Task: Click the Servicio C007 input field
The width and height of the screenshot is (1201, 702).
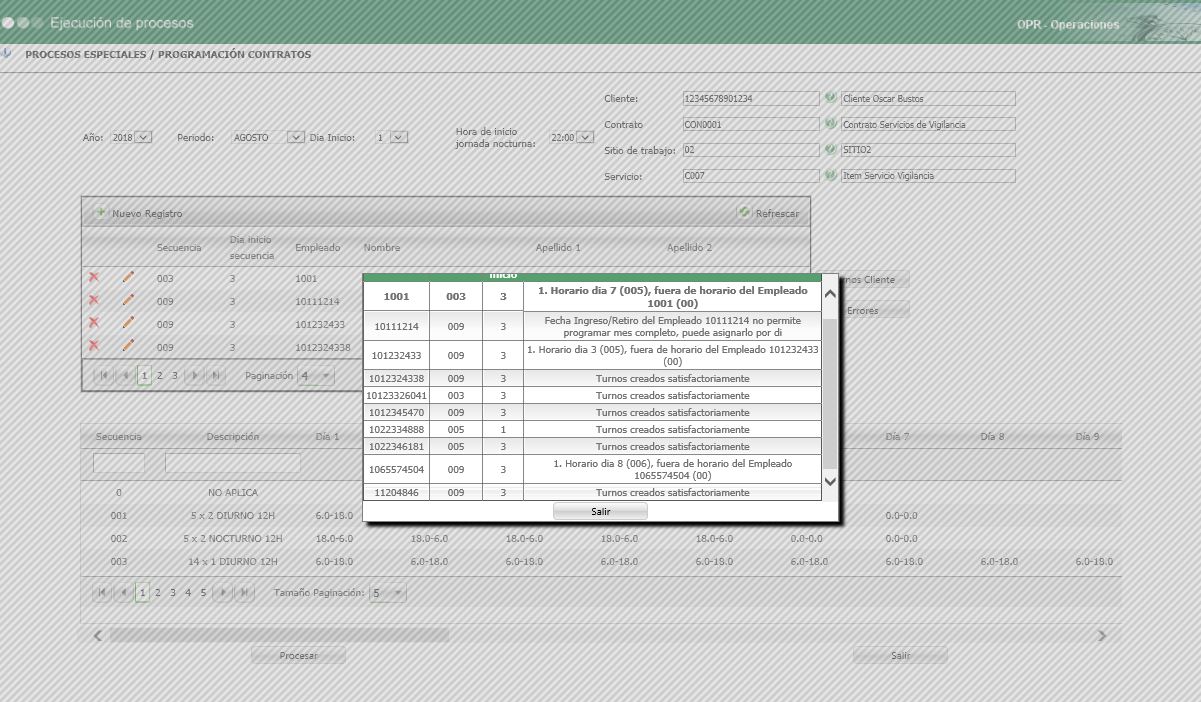Action: [751, 176]
